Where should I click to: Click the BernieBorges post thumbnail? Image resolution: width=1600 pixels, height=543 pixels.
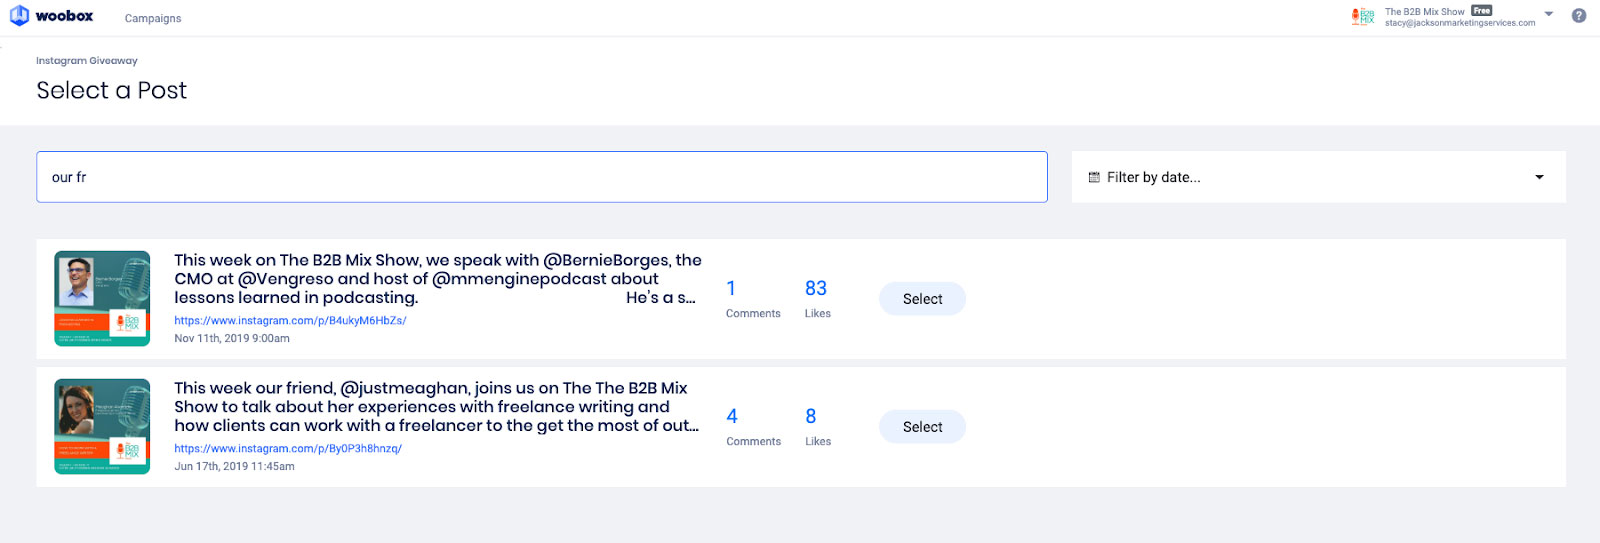pyautogui.click(x=102, y=299)
